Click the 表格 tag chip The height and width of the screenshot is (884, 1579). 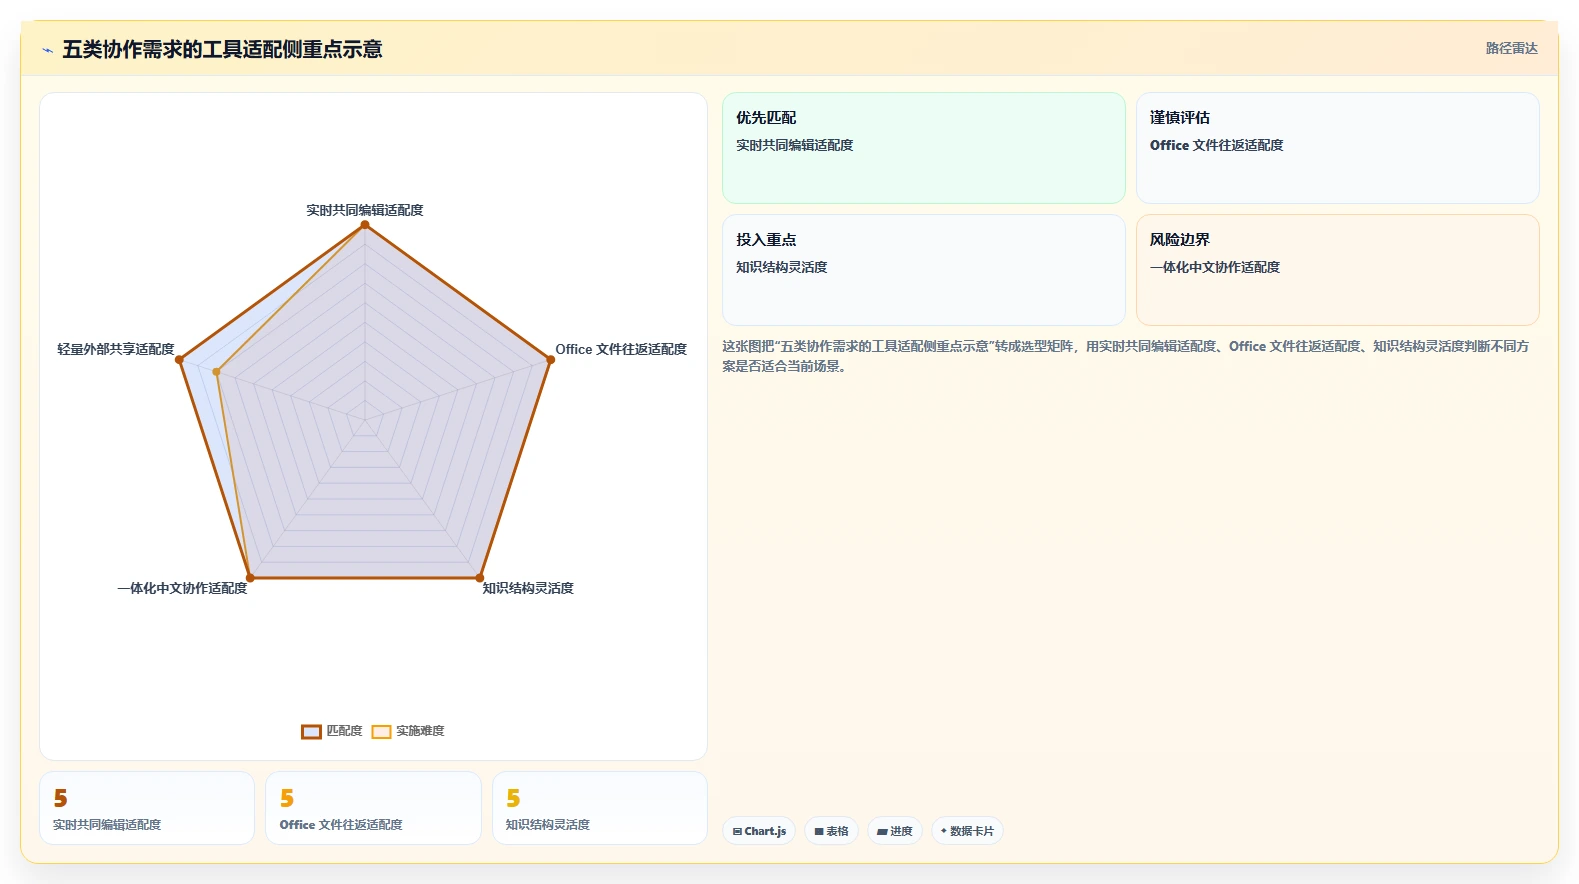pyautogui.click(x=831, y=831)
